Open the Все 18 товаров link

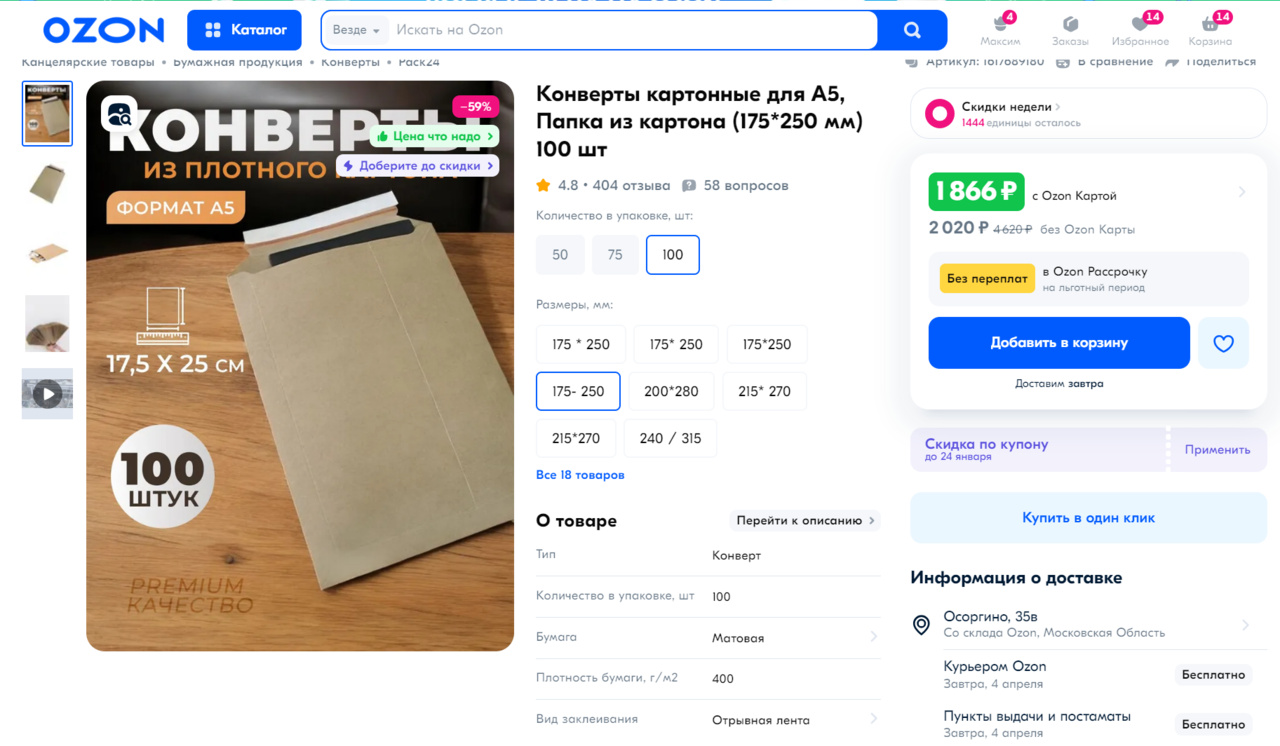pyautogui.click(x=580, y=475)
